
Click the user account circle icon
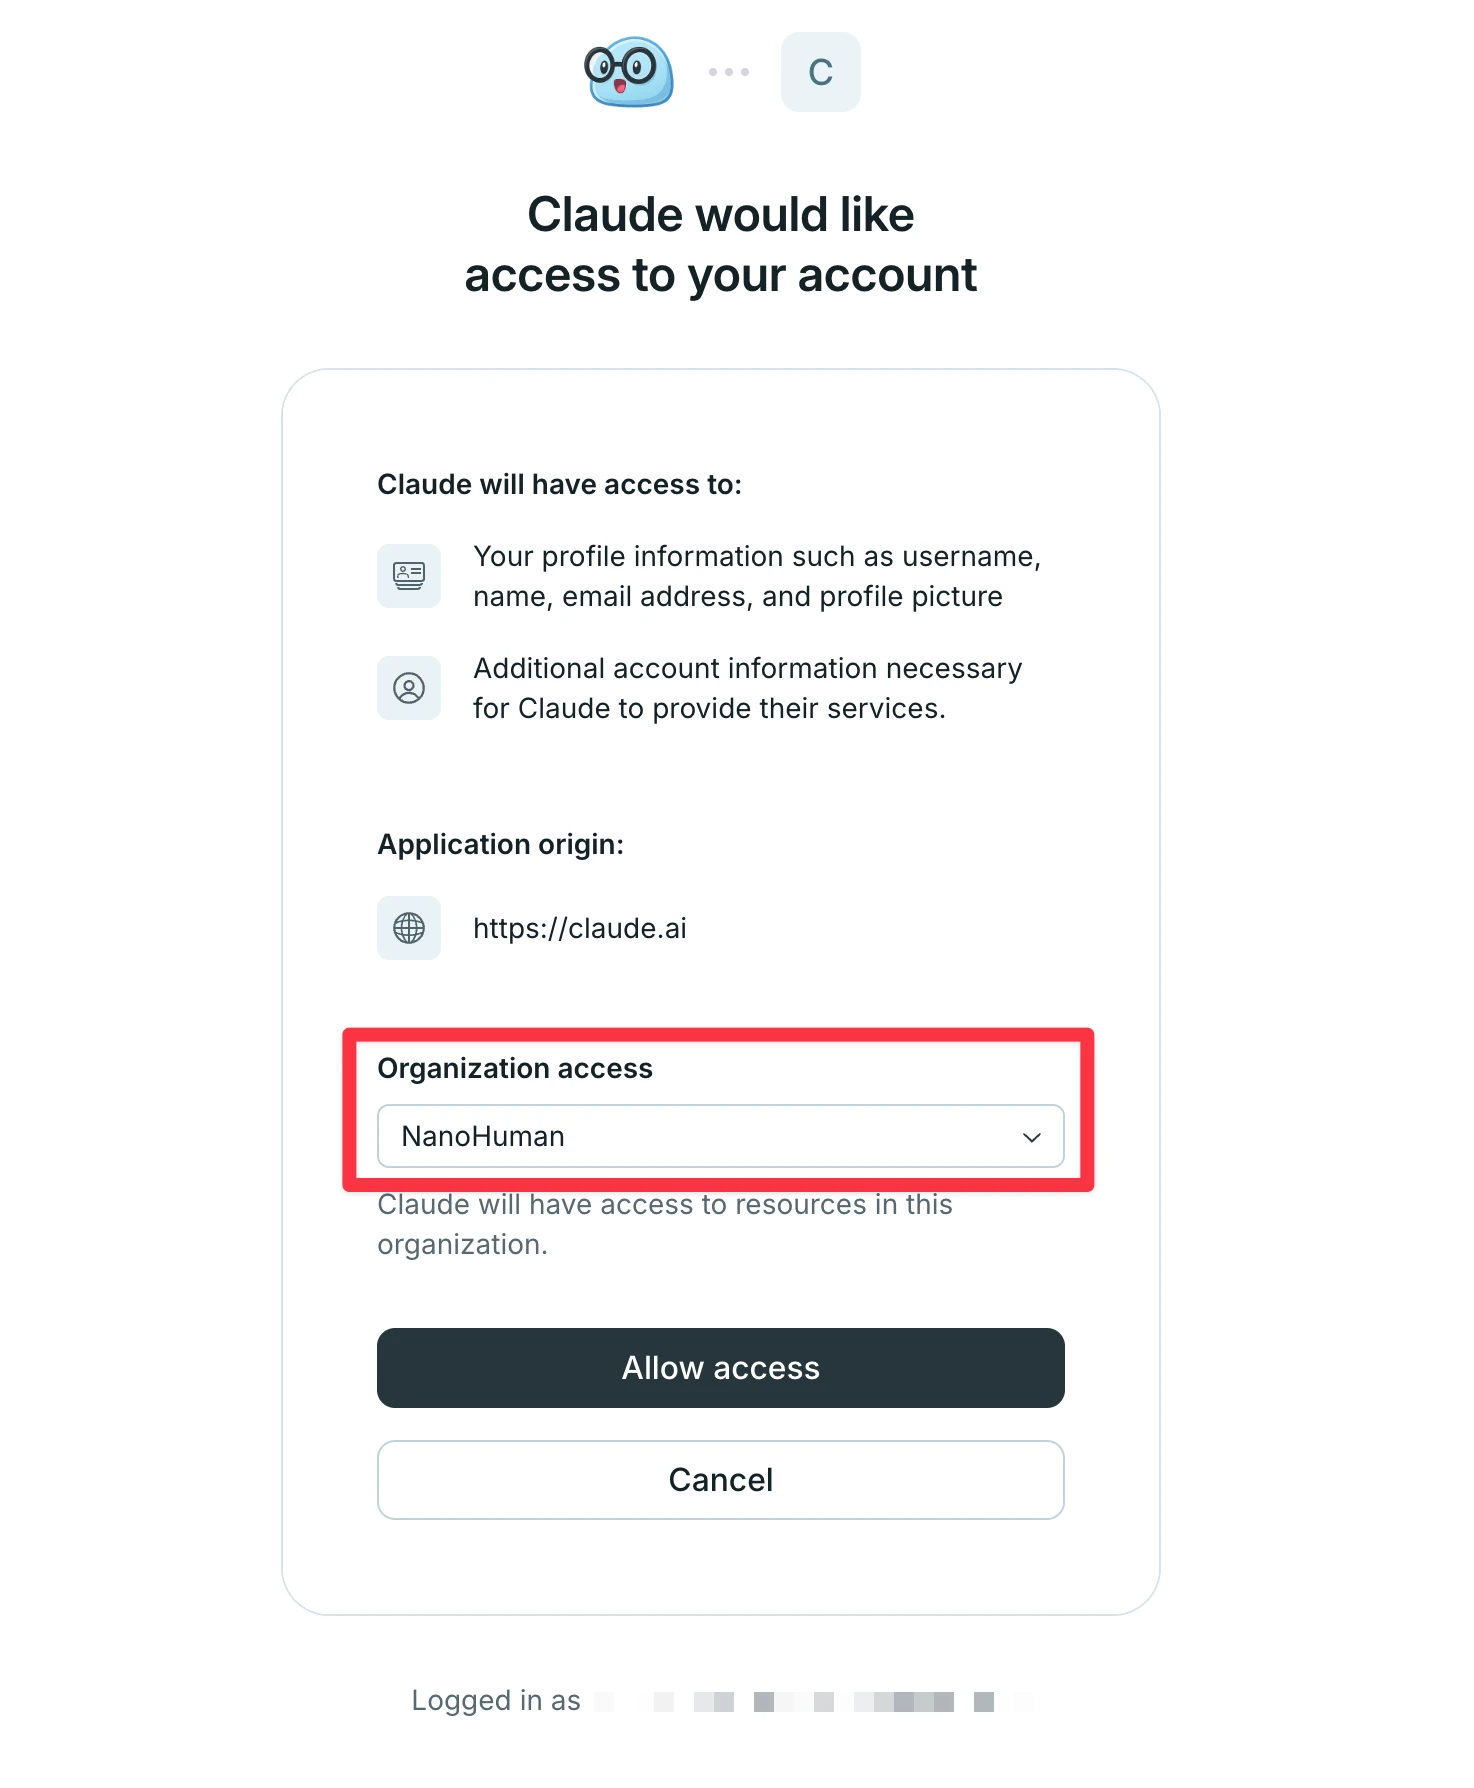click(x=409, y=688)
